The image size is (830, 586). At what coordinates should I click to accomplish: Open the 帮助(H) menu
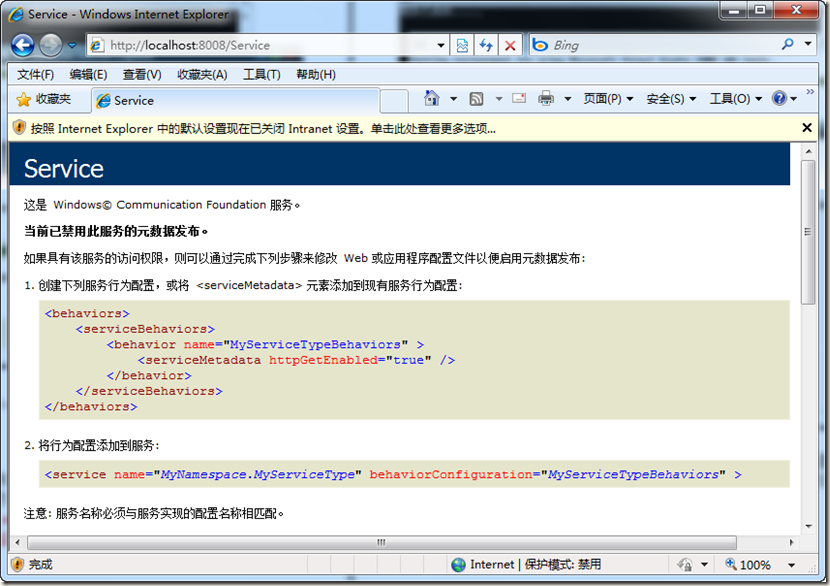pos(316,75)
